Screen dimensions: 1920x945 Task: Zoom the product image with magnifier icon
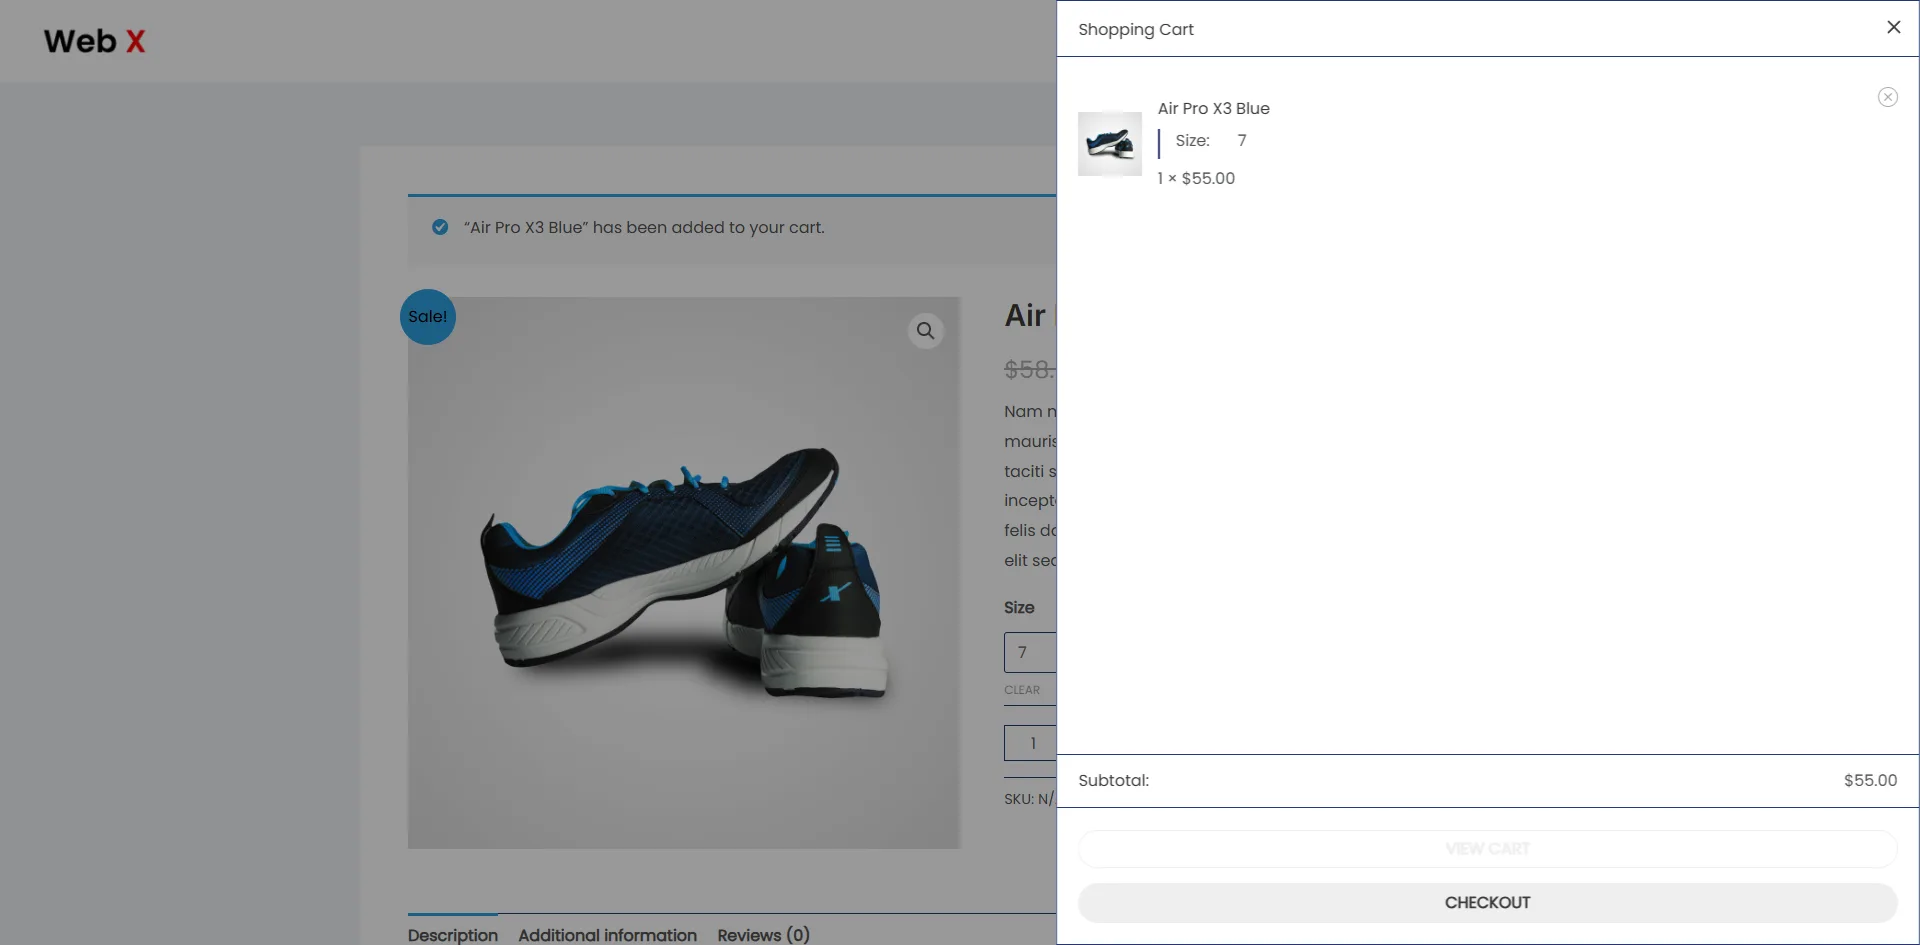[925, 330]
